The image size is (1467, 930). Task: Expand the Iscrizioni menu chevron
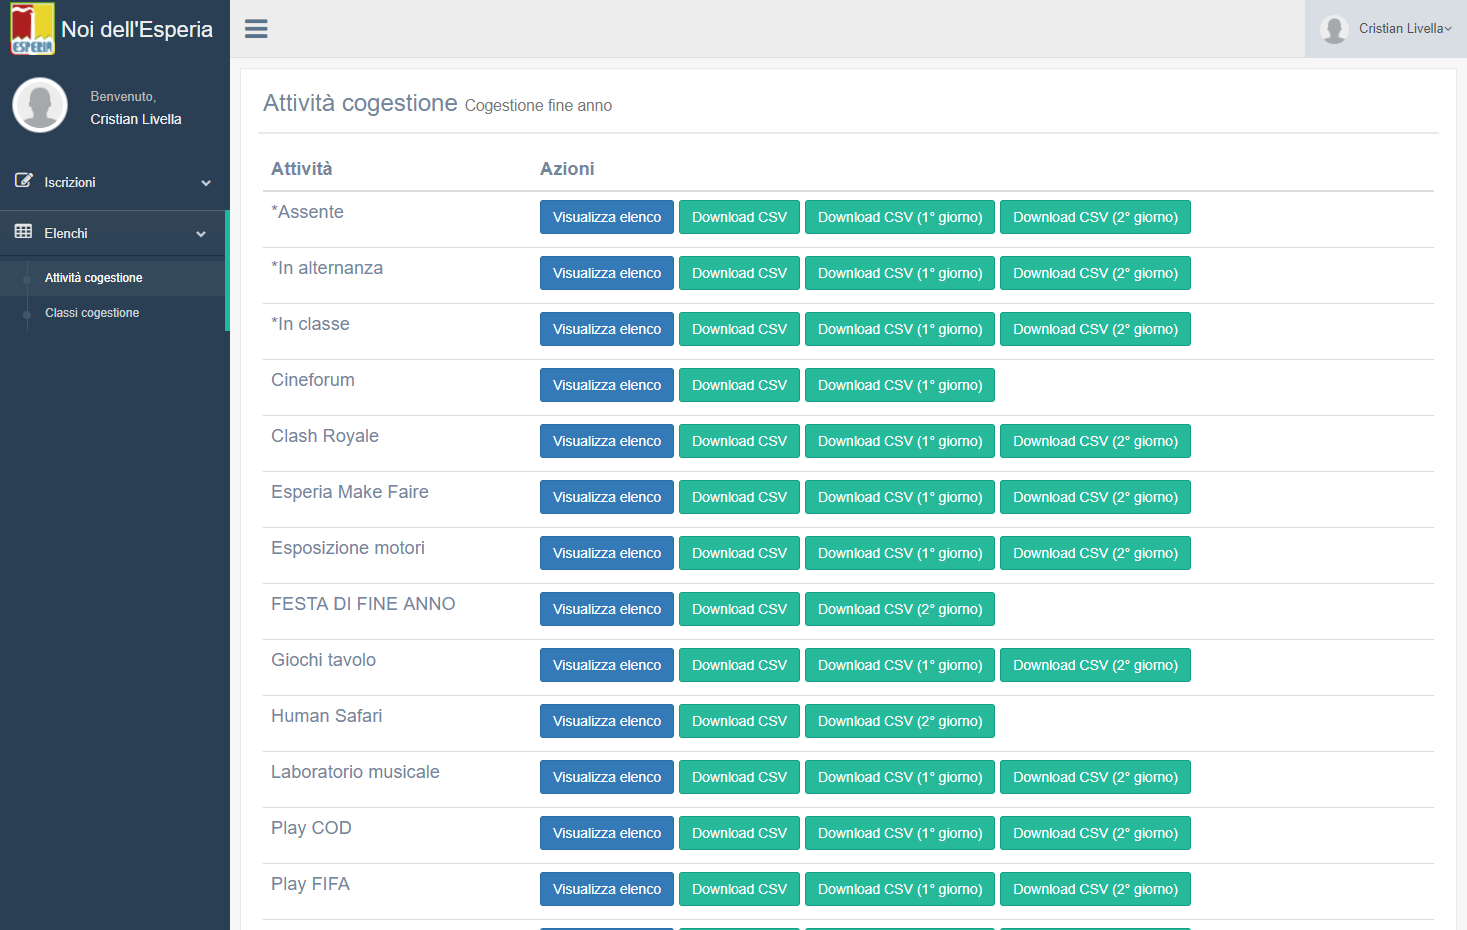tap(206, 183)
